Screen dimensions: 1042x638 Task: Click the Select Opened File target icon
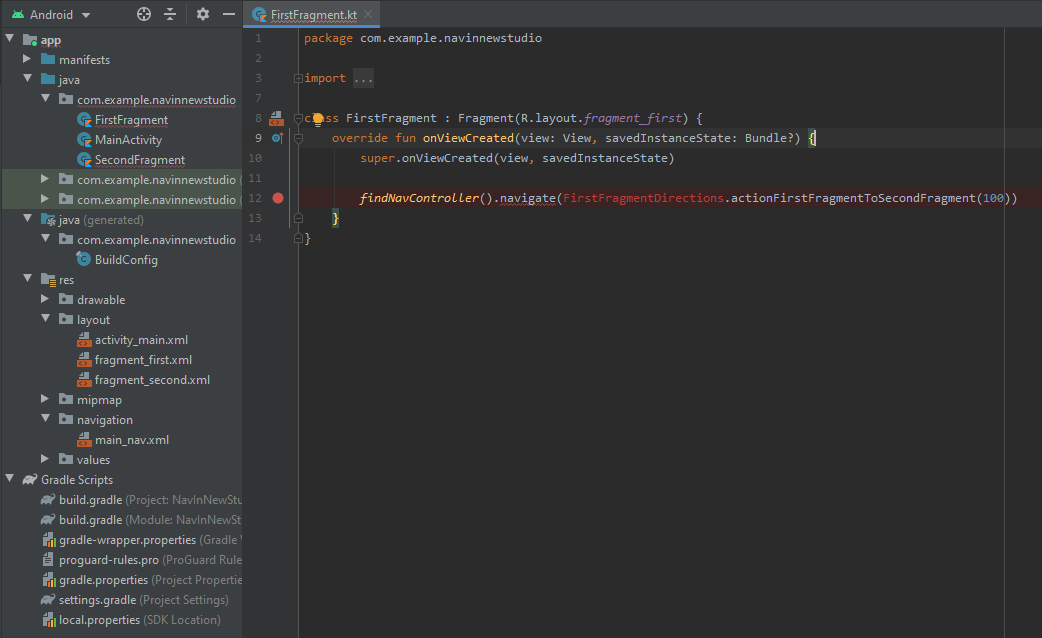click(x=144, y=14)
